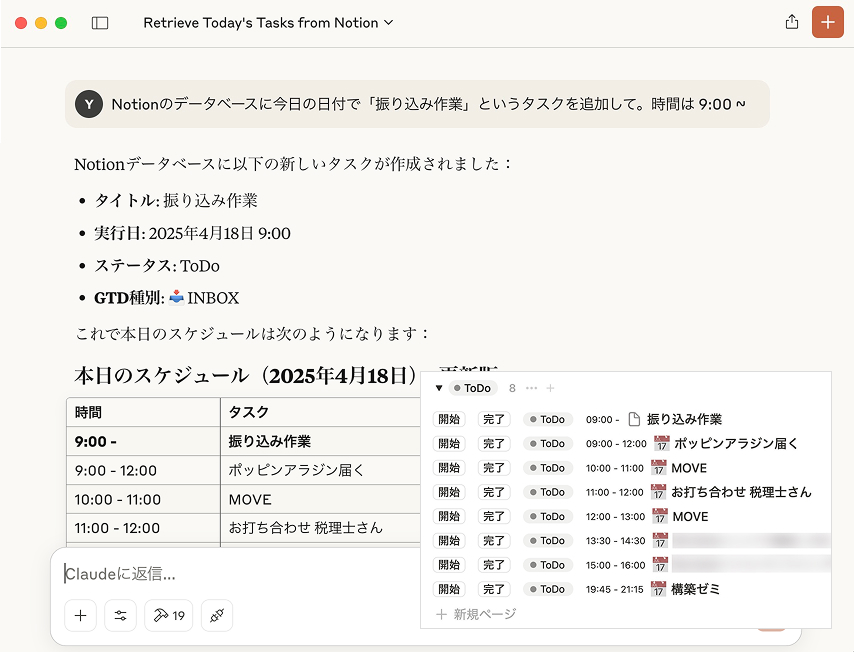Open お打ち合わせ 税理士さん task in Notion list
This screenshot has width=854, height=652.
point(741,492)
